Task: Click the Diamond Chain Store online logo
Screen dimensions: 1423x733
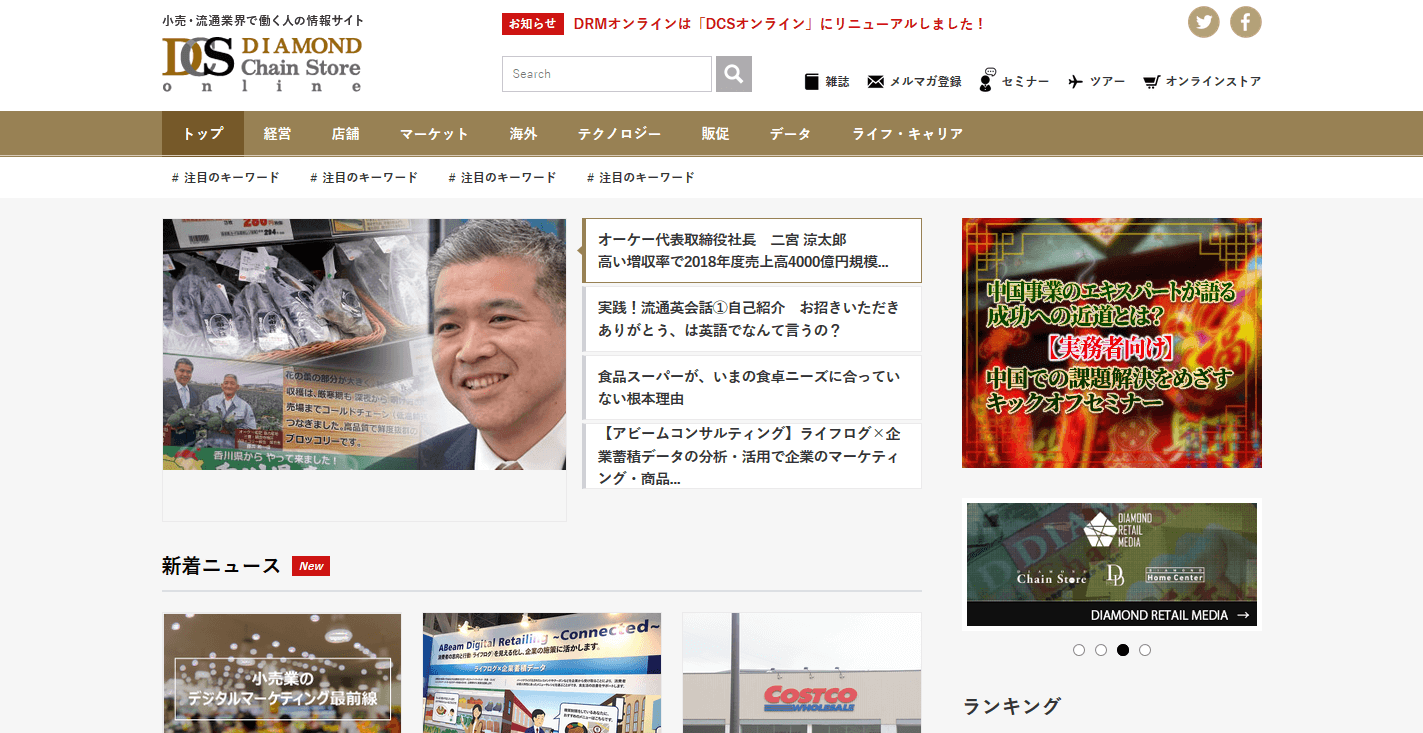Action: [x=262, y=64]
